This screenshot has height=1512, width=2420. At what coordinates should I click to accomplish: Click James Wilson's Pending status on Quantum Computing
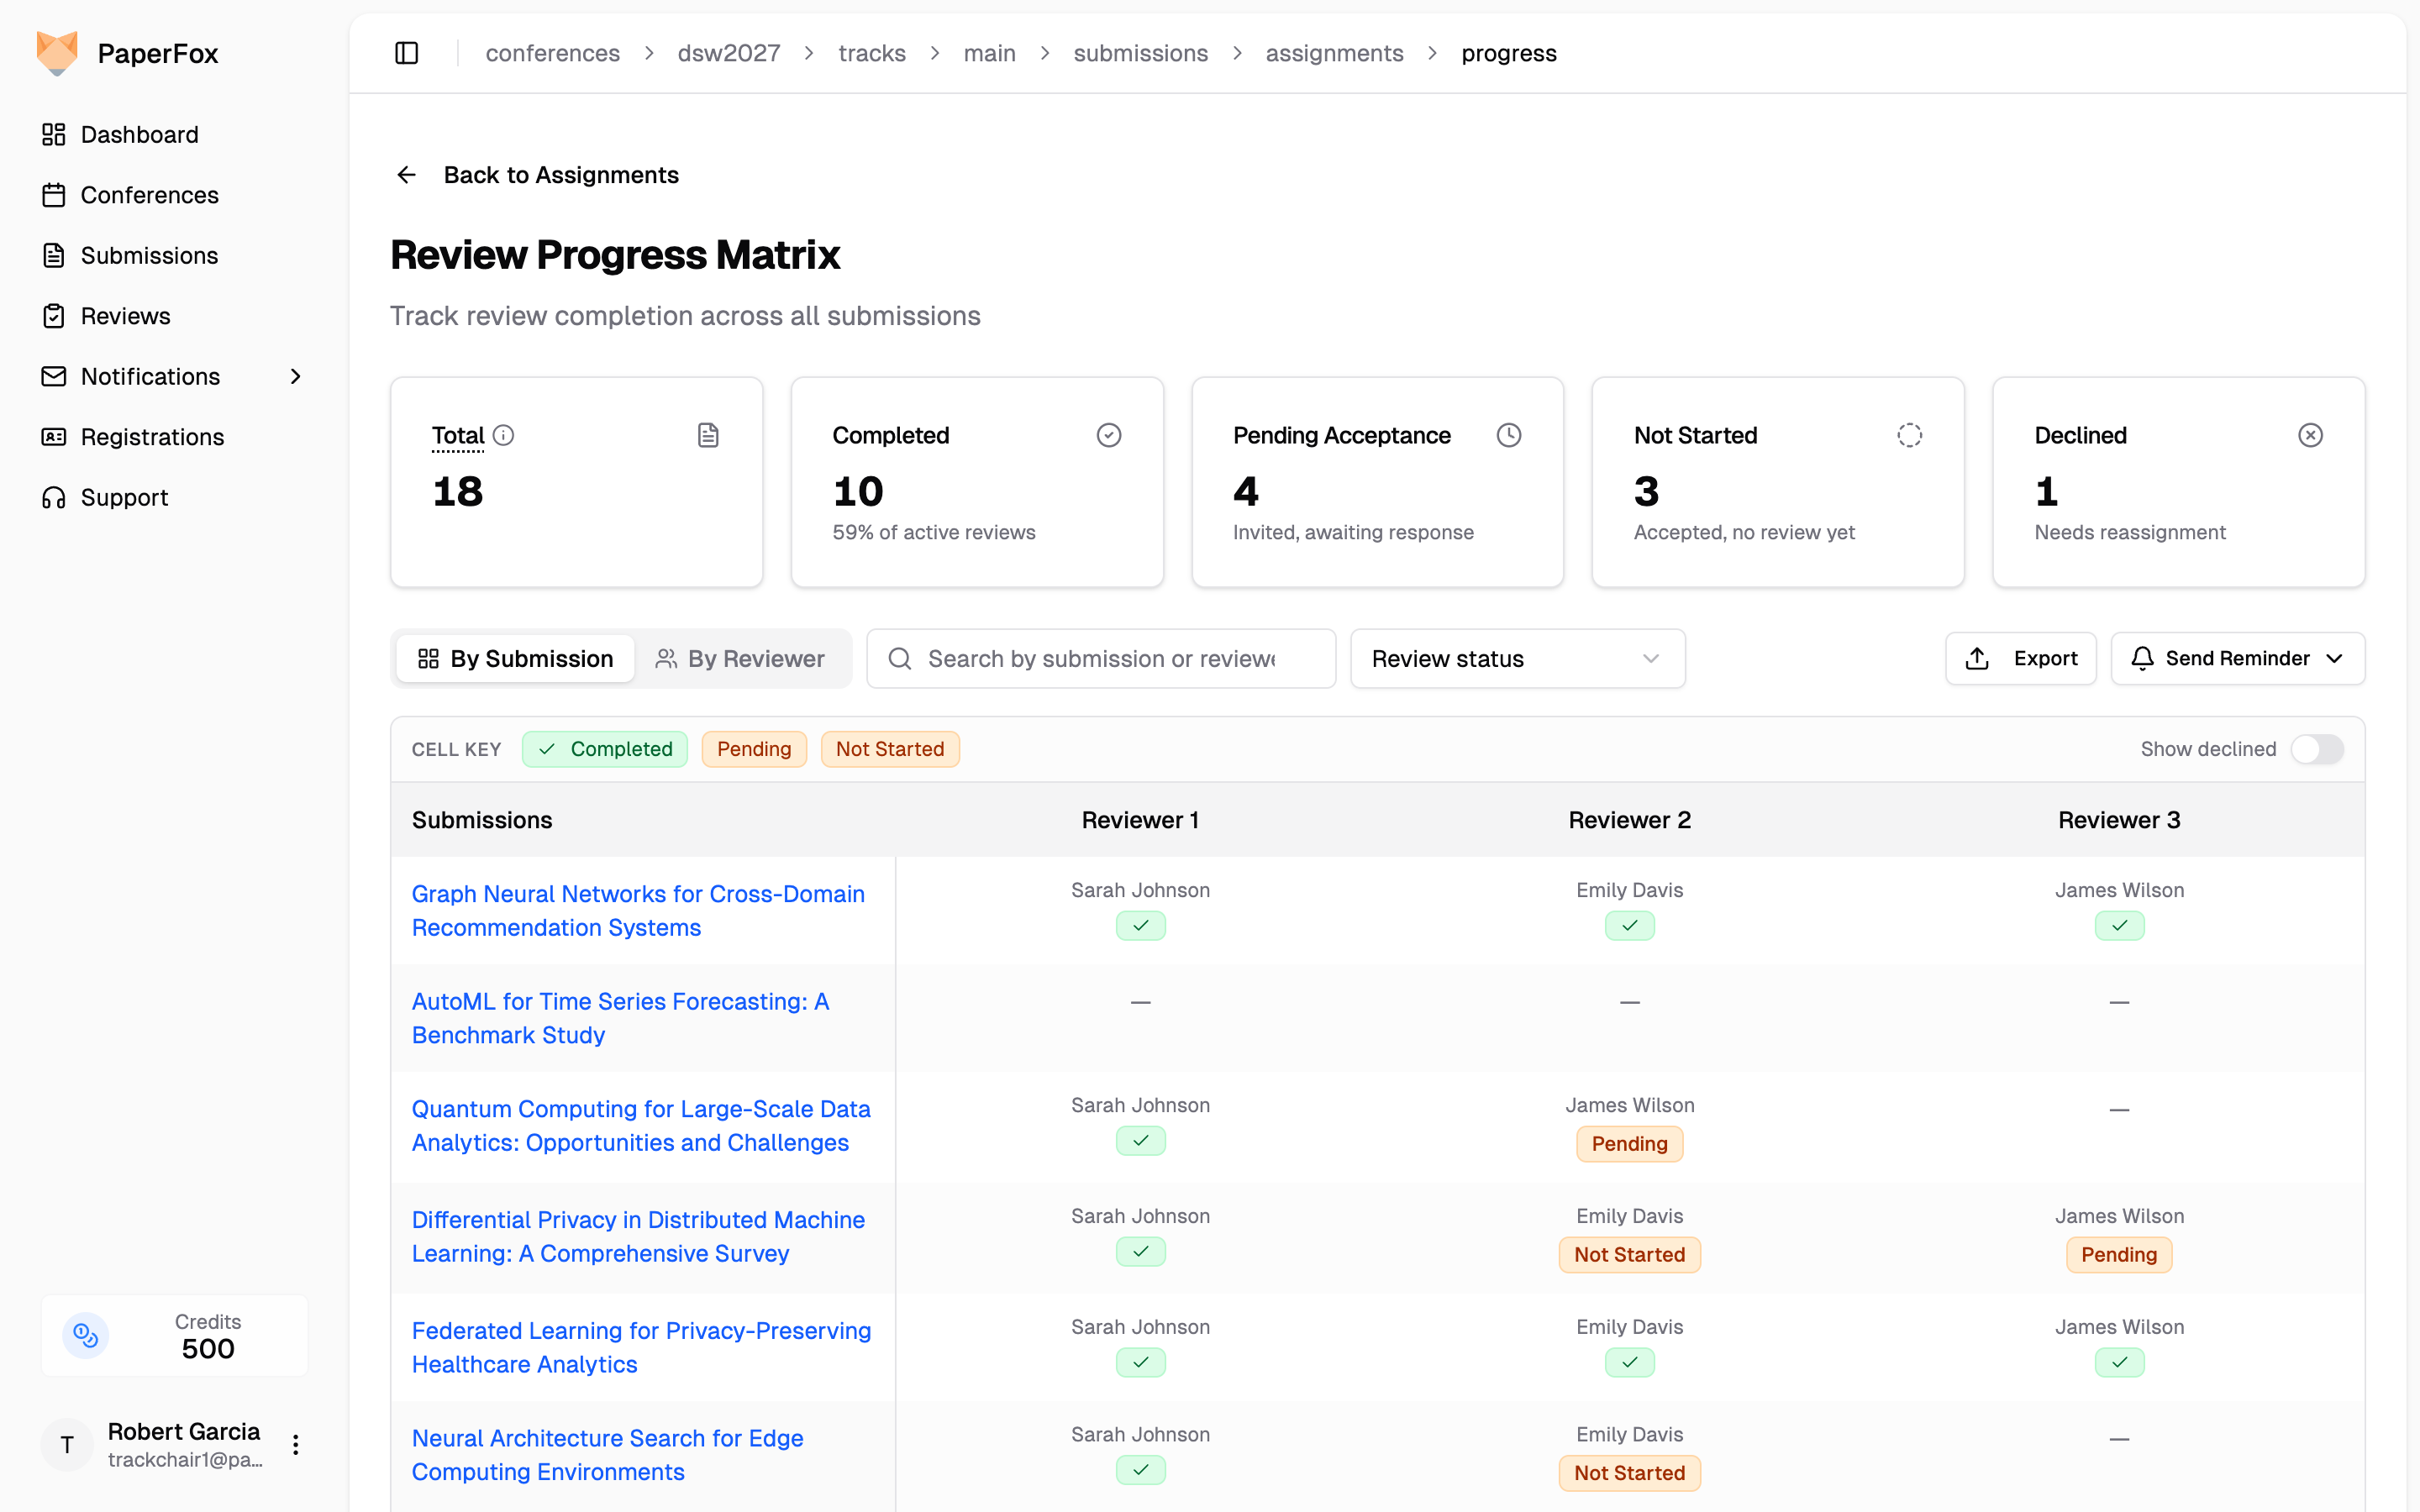pyautogui.click(x=1629, y=1143)
